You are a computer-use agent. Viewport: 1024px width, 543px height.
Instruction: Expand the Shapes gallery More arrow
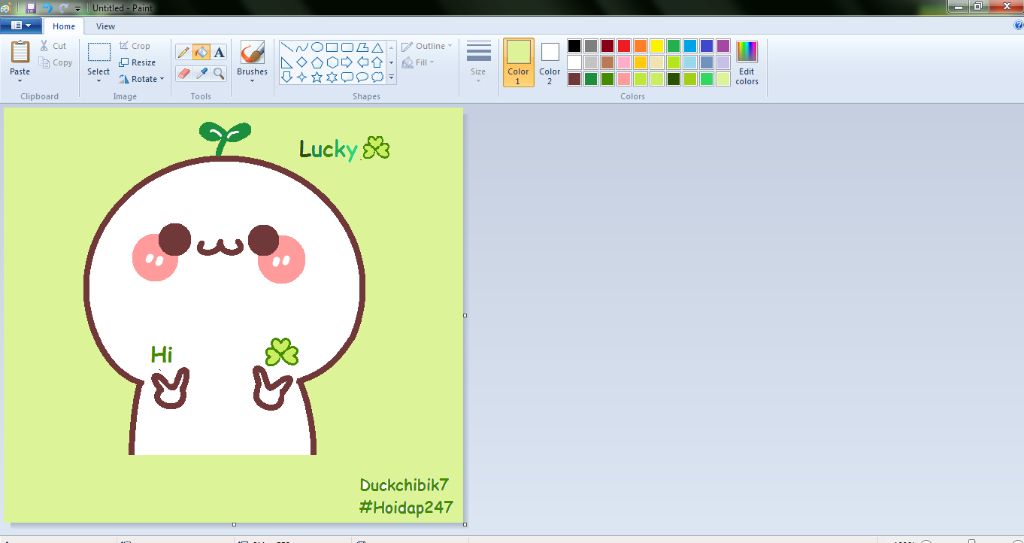click(391, 77)
